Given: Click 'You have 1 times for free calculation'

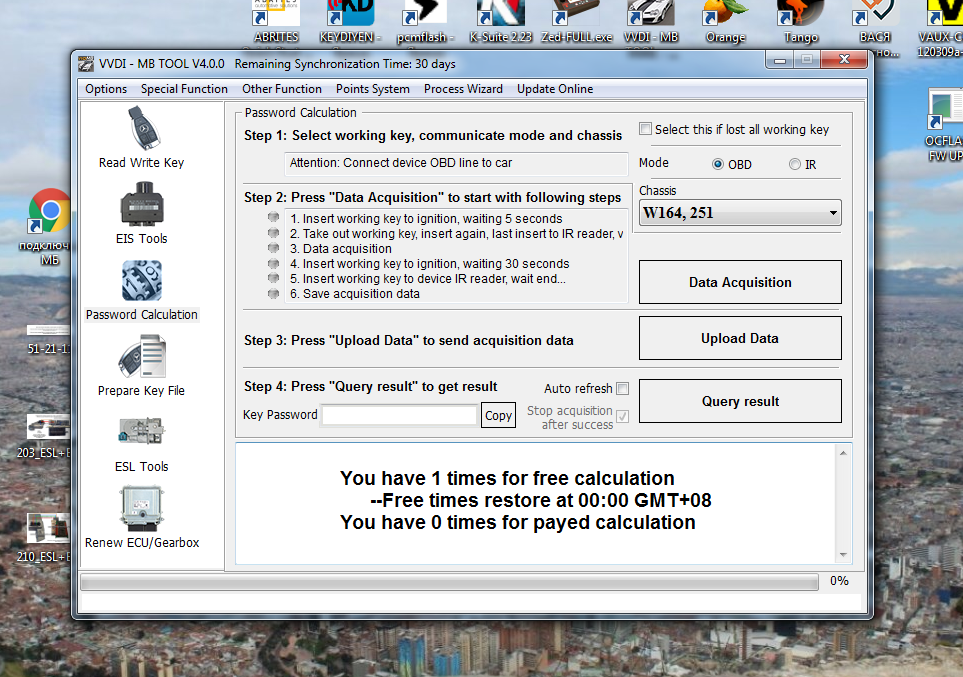Looking at the screenshot, I should (x=507, y=478).
